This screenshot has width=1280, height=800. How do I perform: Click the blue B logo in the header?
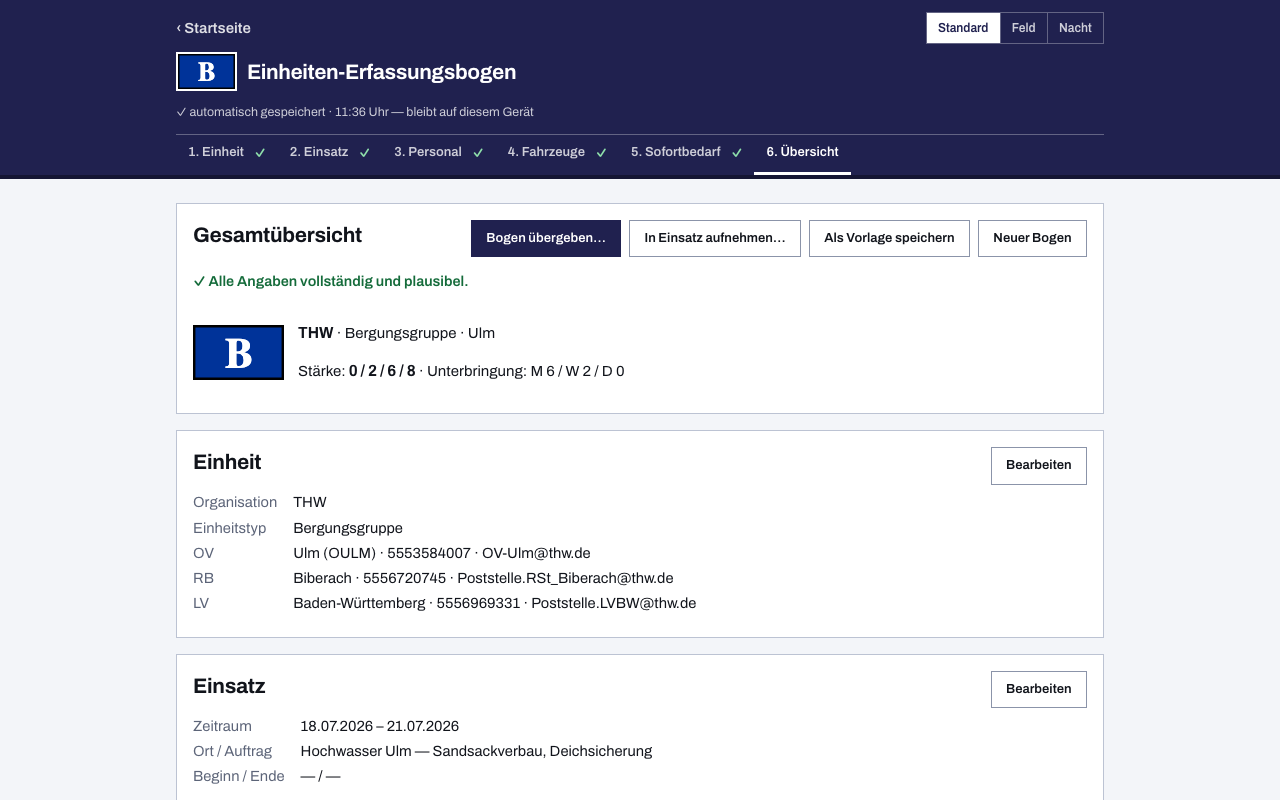tap(206, 72)
